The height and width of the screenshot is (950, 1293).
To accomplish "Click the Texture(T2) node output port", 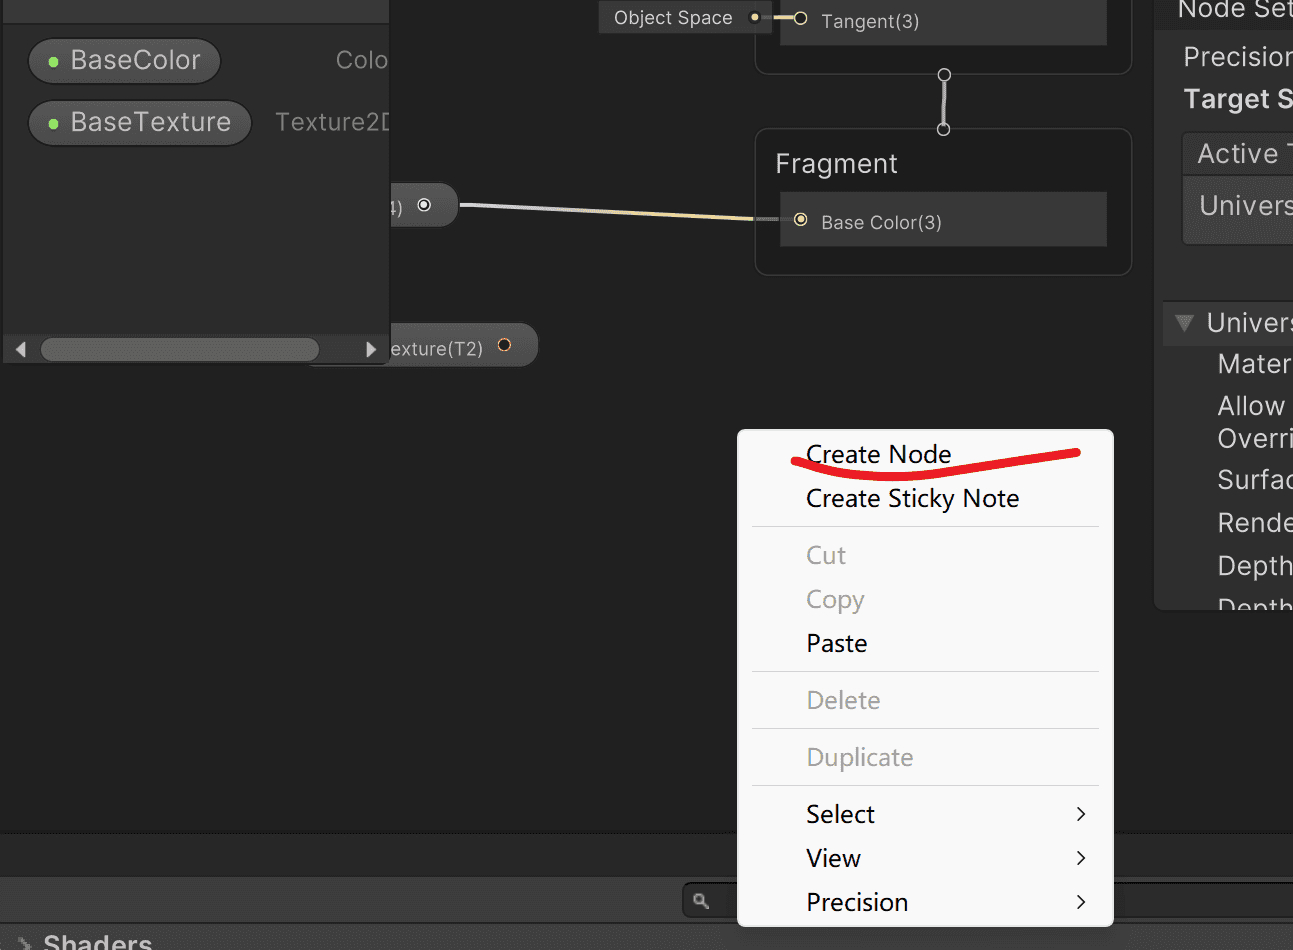I will coord(504,345).
